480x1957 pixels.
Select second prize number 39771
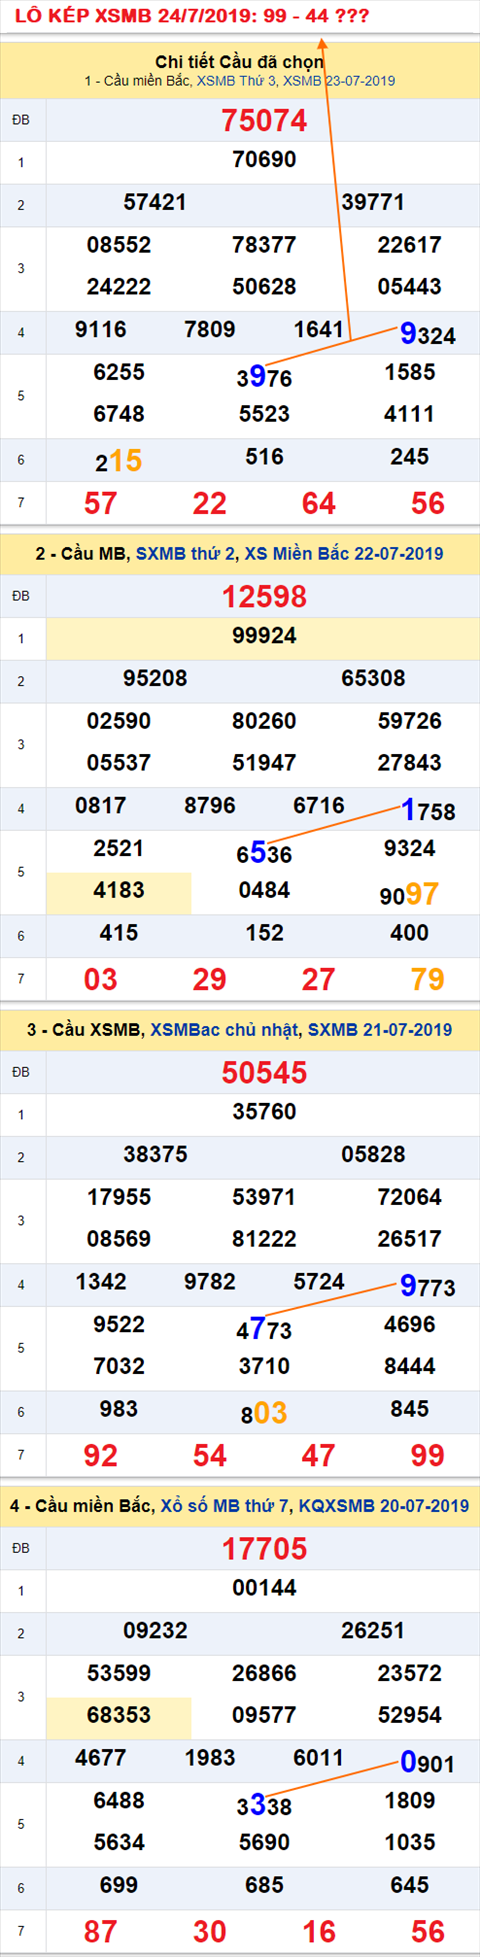[x=373, y=203]
